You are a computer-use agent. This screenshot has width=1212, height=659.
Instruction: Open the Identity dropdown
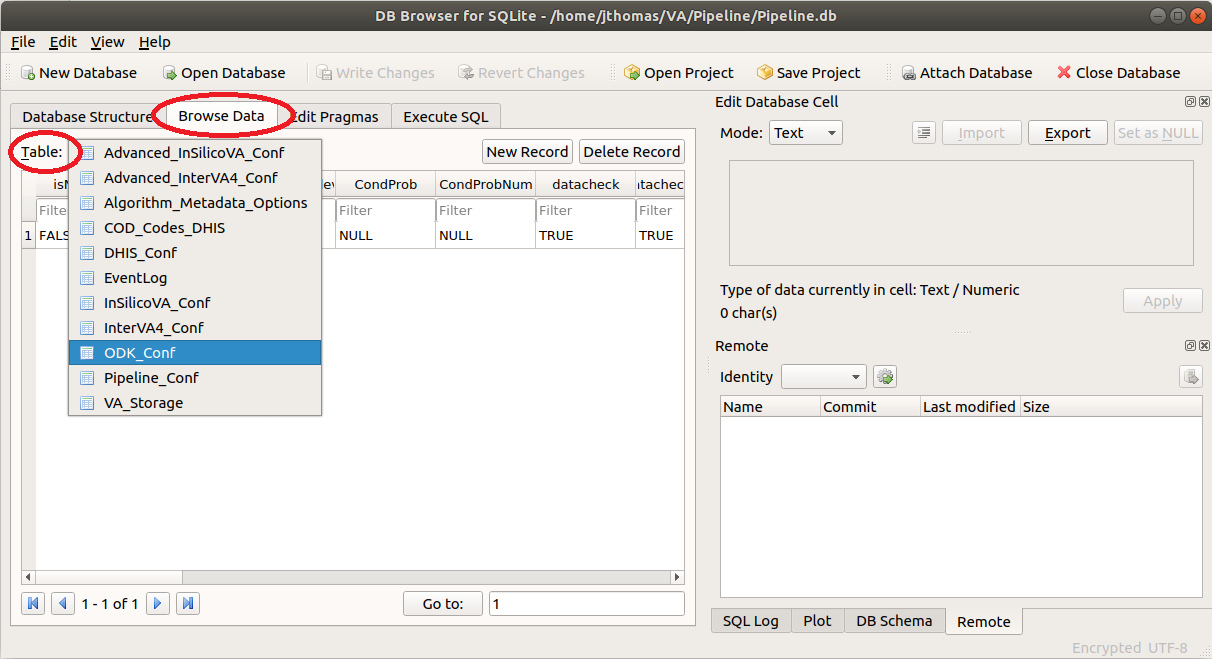tap(824, 377)
